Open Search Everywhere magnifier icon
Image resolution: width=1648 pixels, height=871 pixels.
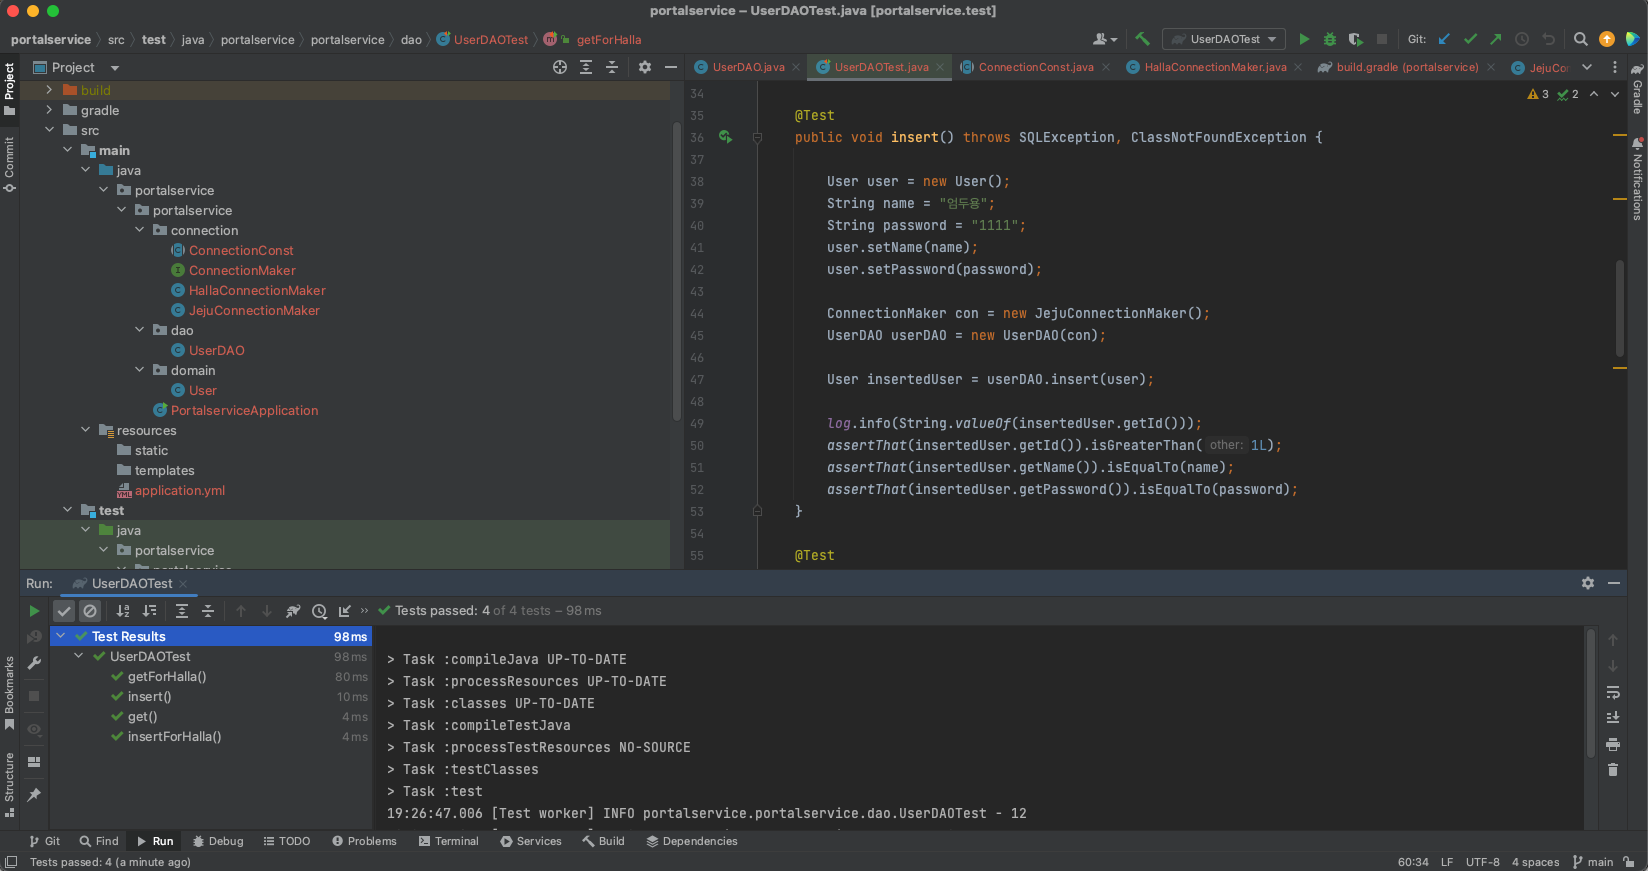coord(1580,39)
